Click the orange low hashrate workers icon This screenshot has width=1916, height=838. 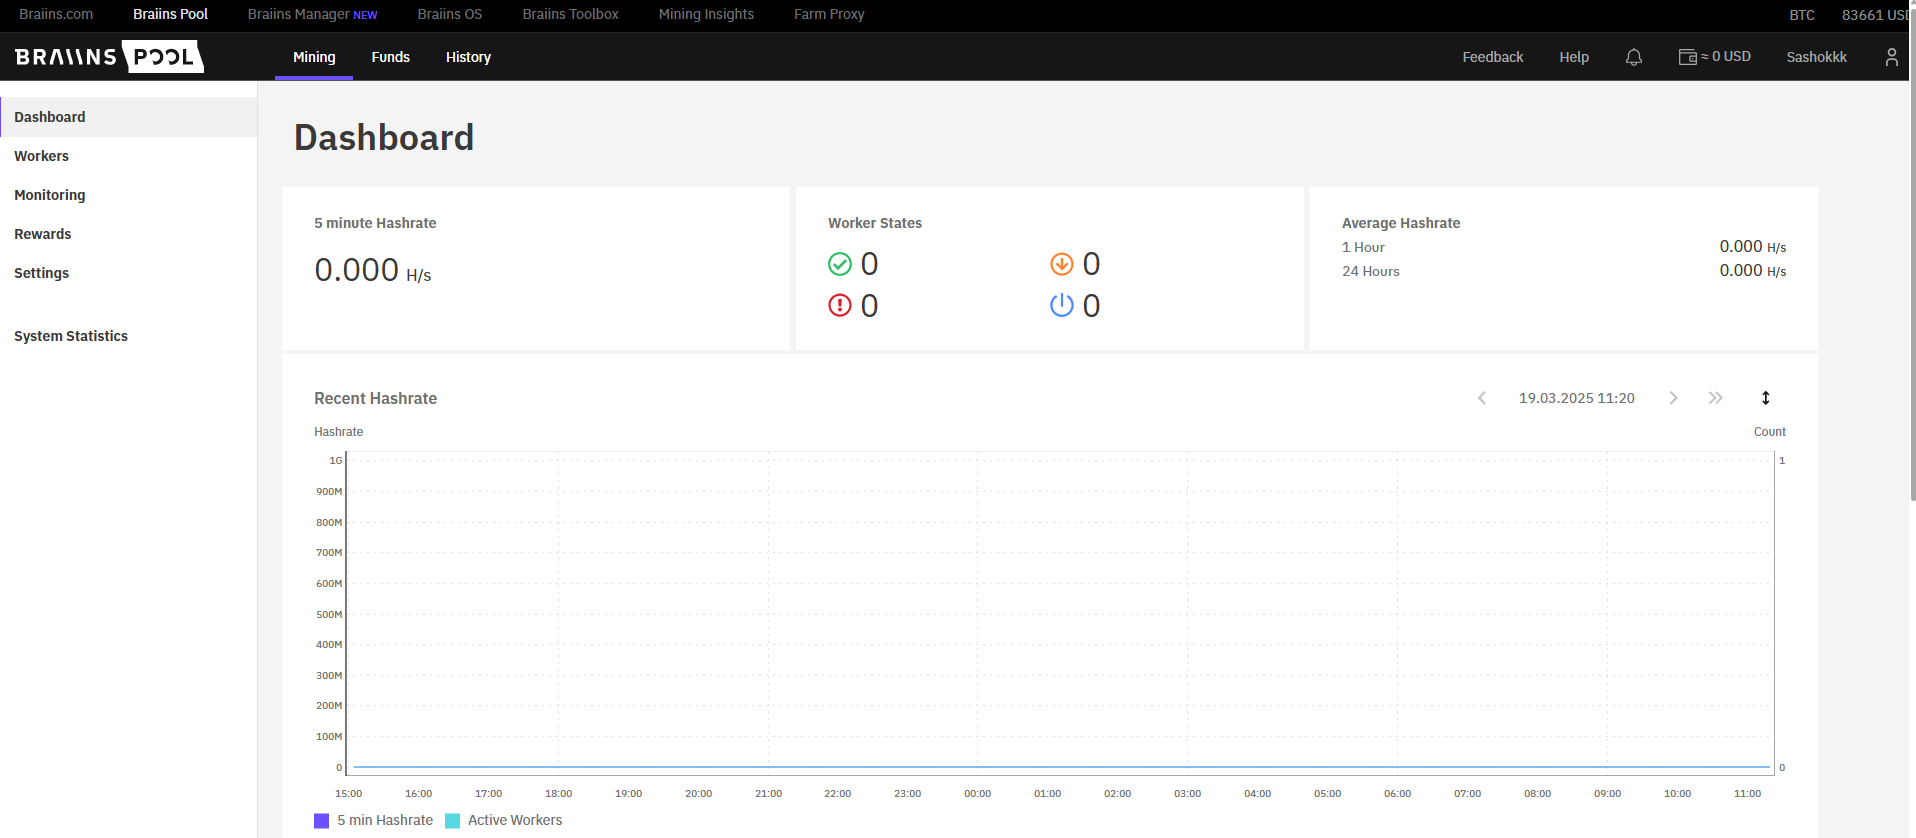click(1061, 264)
